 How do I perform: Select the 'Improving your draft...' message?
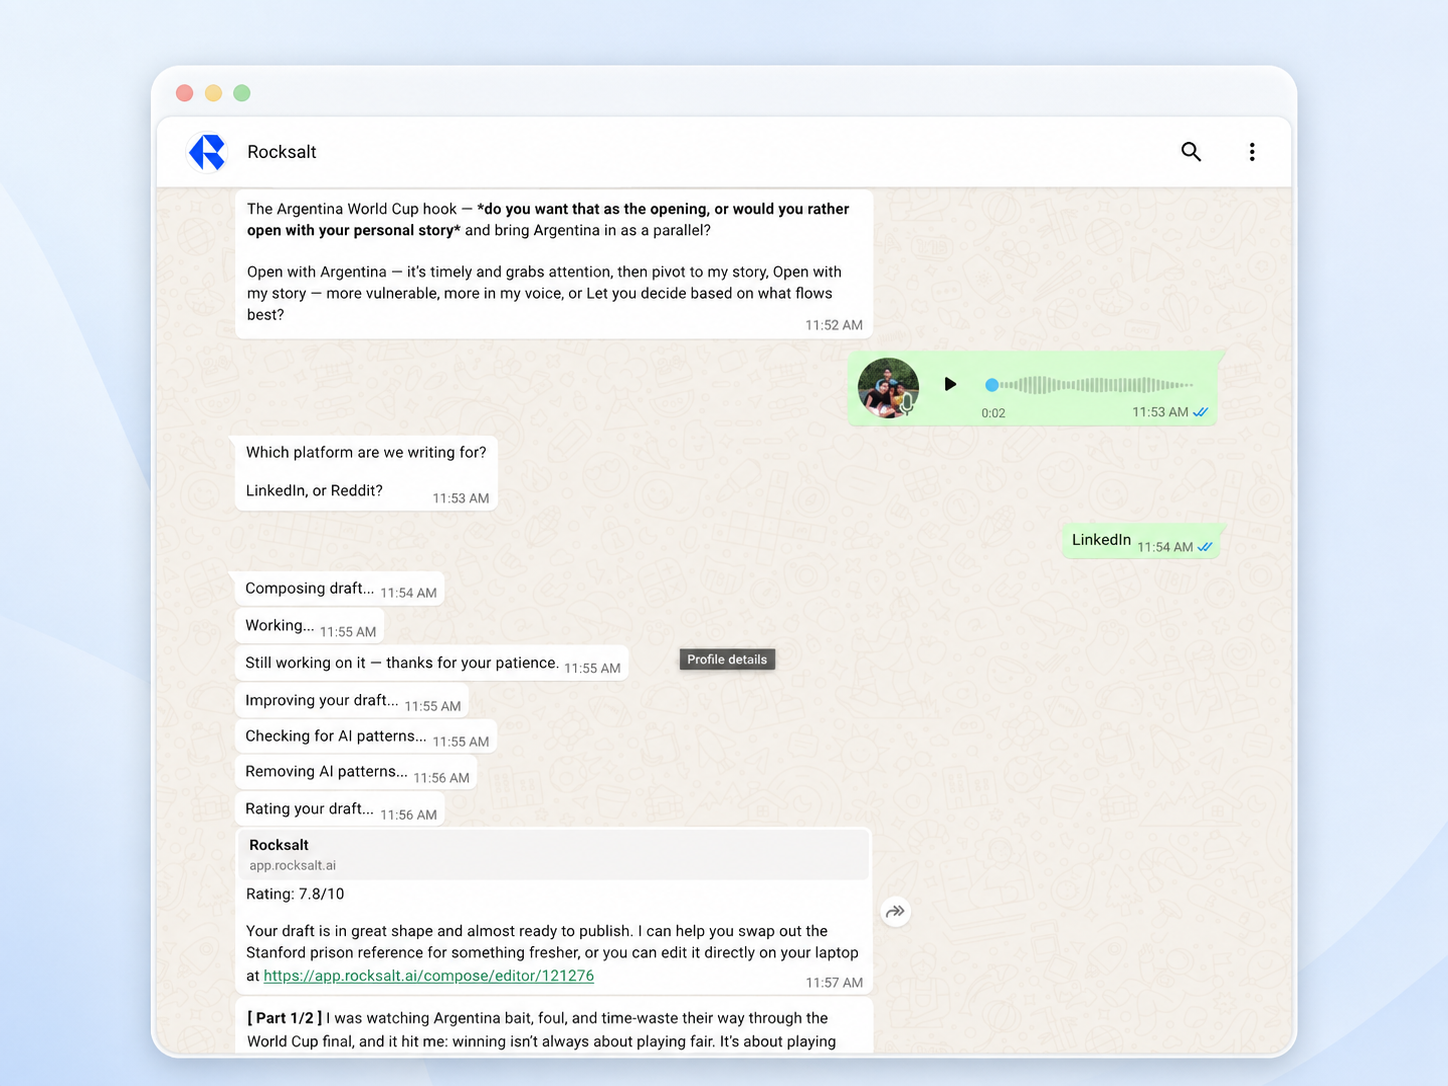click(x=352, y=701)
